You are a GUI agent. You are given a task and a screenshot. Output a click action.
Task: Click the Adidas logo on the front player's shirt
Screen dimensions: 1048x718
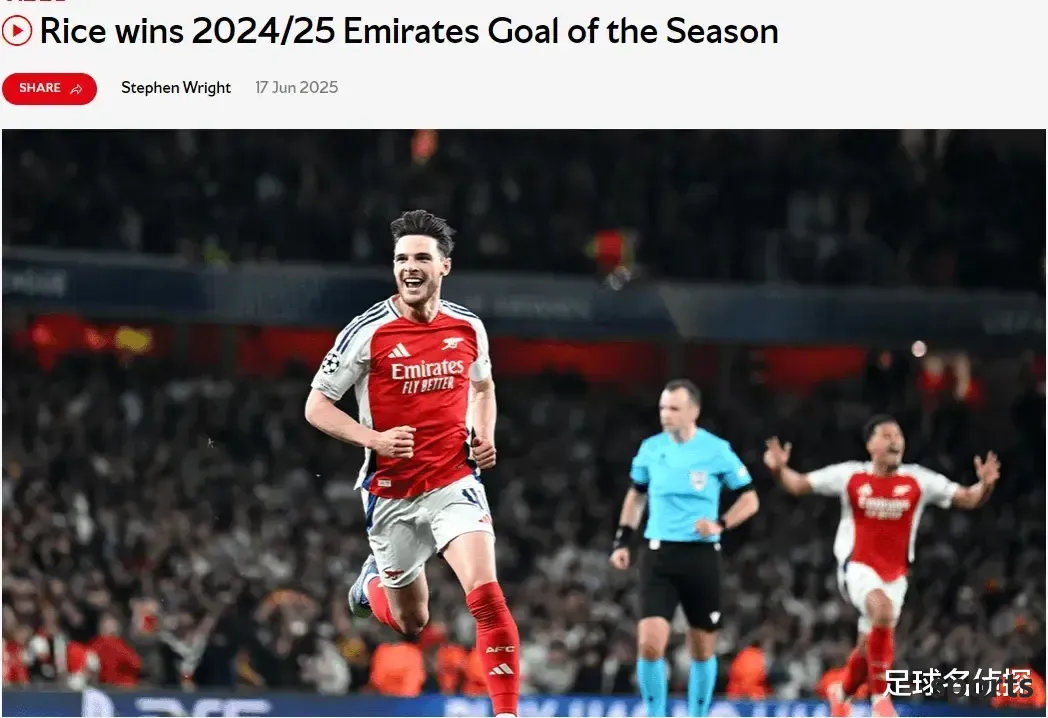399,350
